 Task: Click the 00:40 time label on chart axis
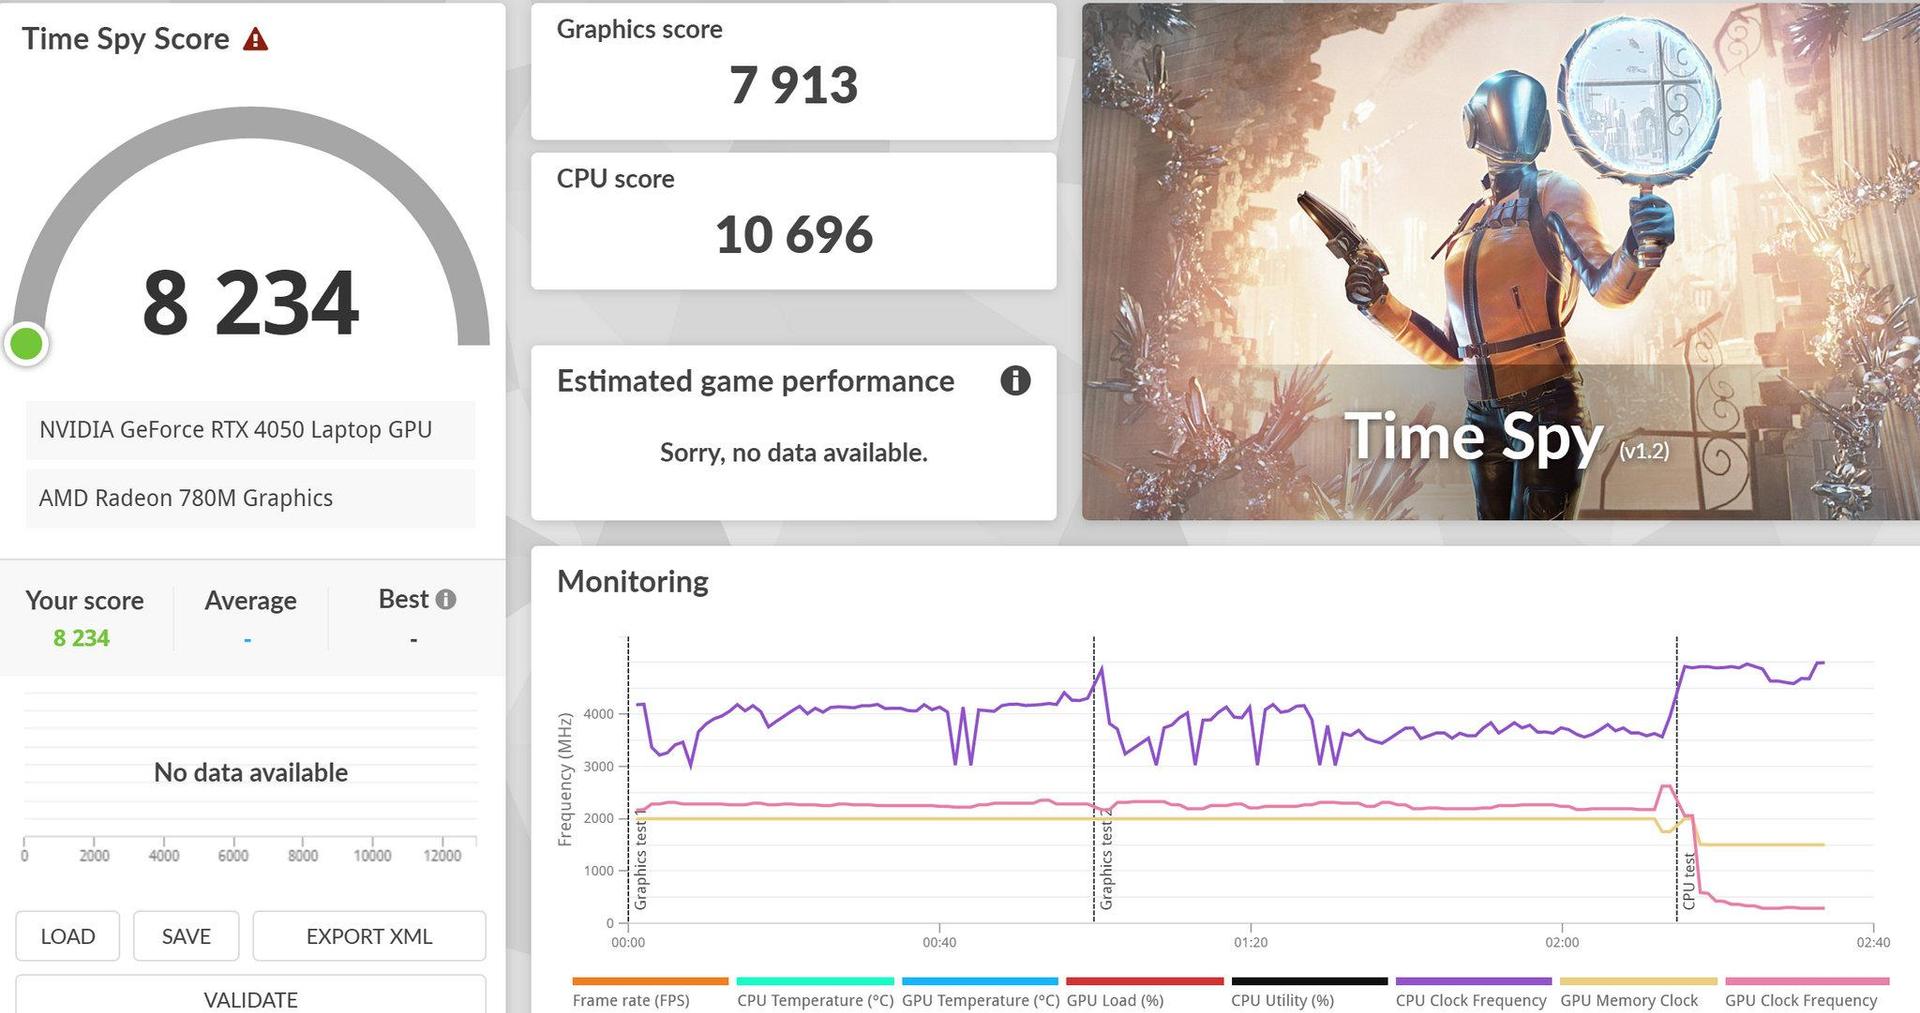[x=939, y=942]
